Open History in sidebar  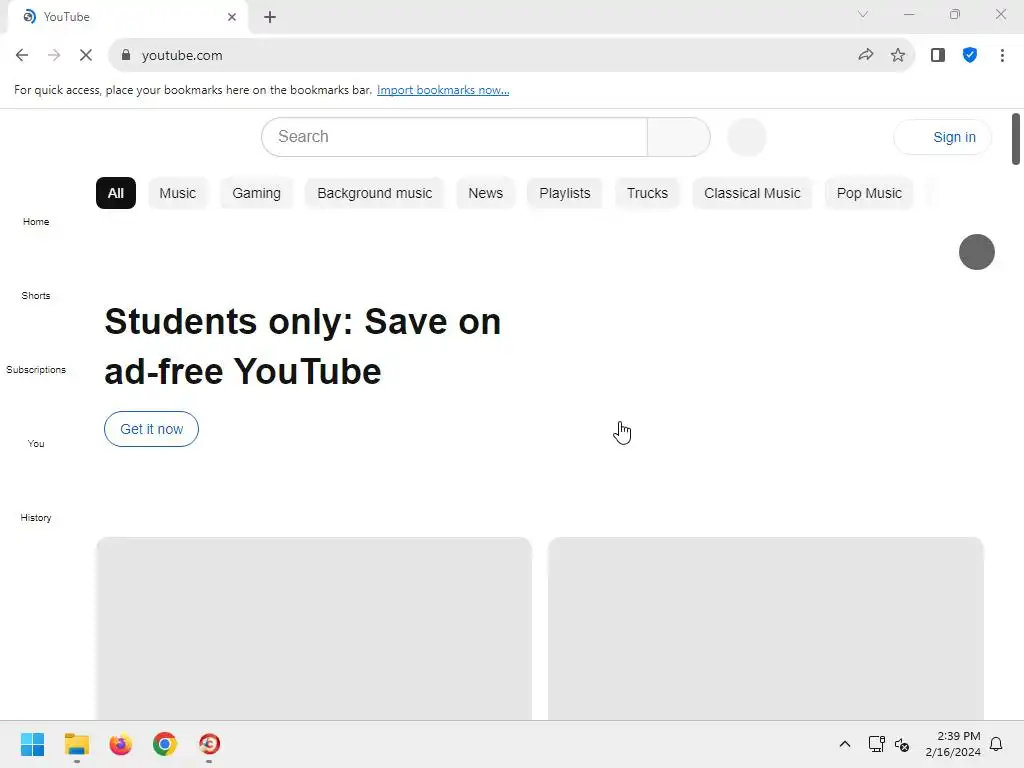[x=36, y=517]
